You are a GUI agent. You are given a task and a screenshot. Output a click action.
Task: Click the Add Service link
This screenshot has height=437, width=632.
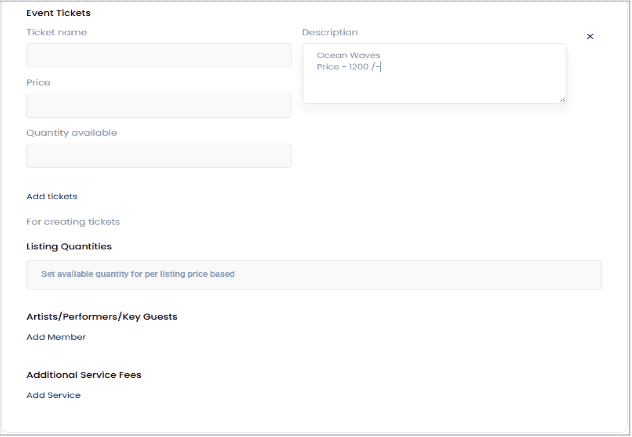pyautogui.click(x=53, y=395)
